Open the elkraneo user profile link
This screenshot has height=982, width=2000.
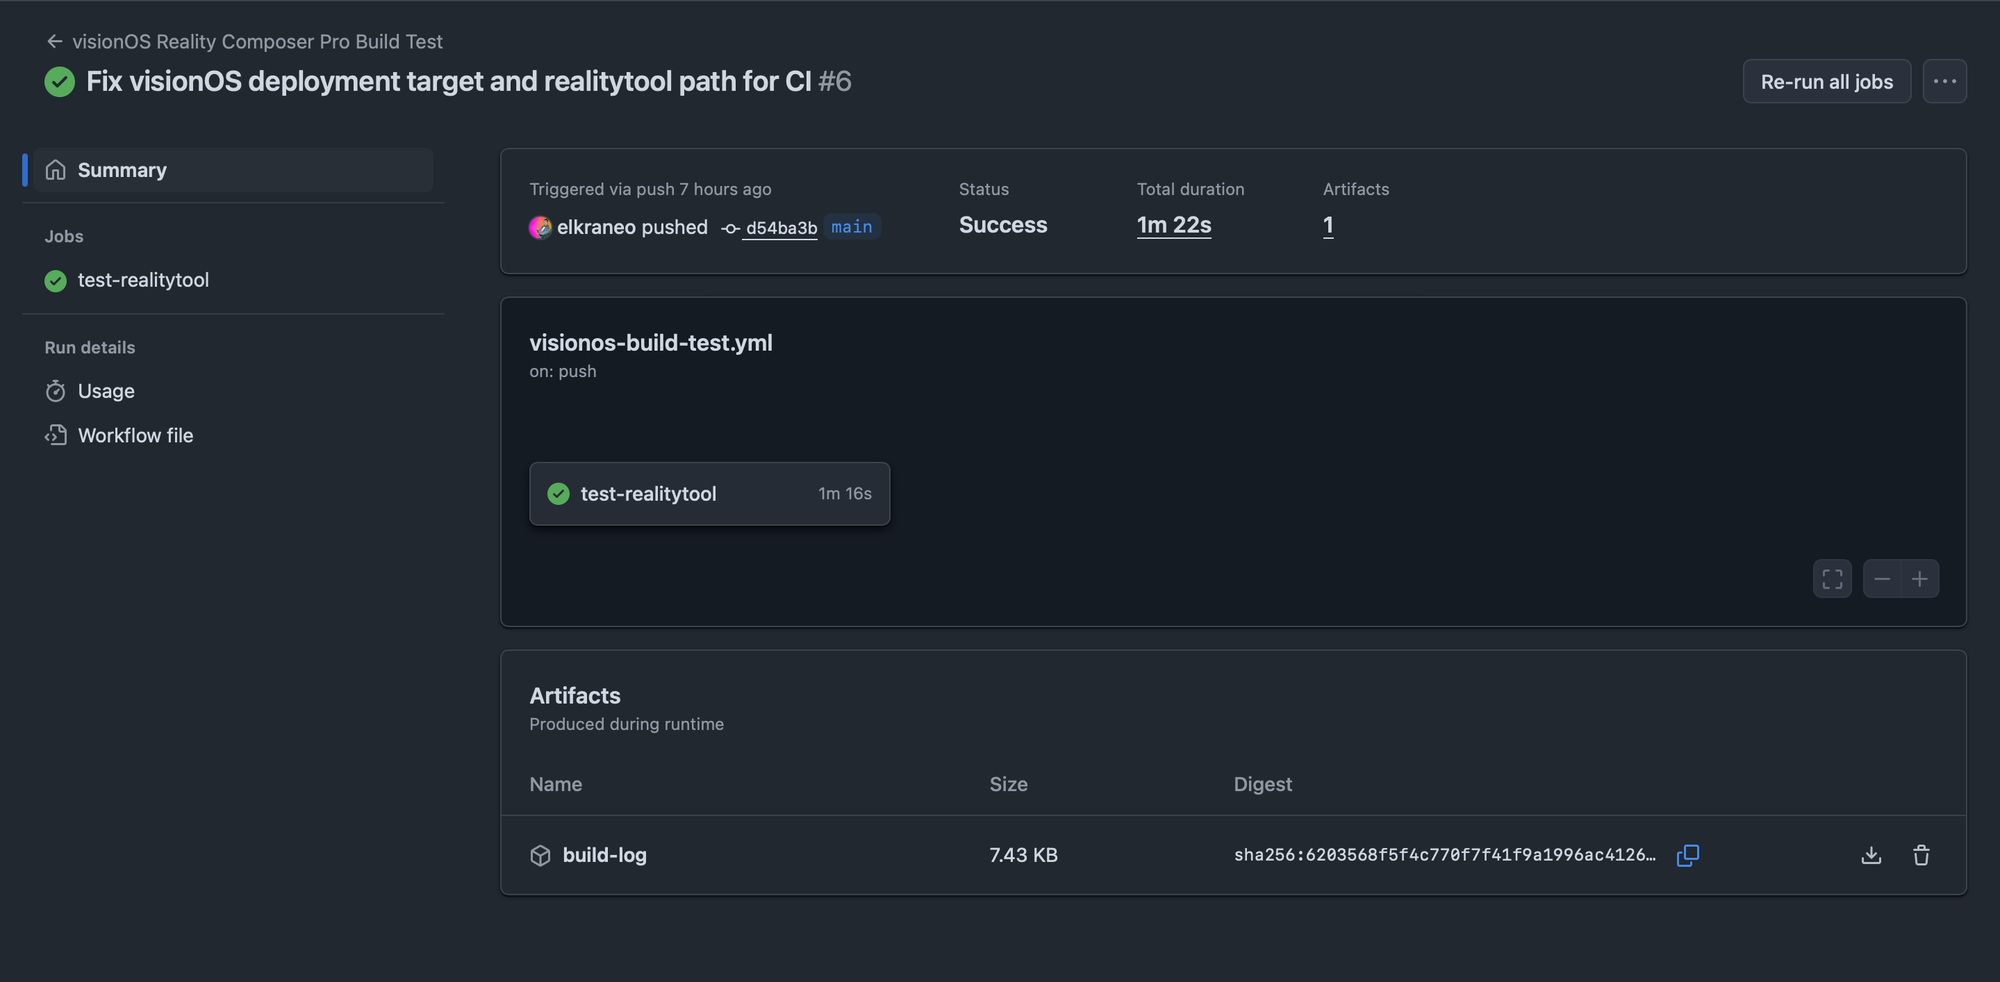(x=596, y=227)
